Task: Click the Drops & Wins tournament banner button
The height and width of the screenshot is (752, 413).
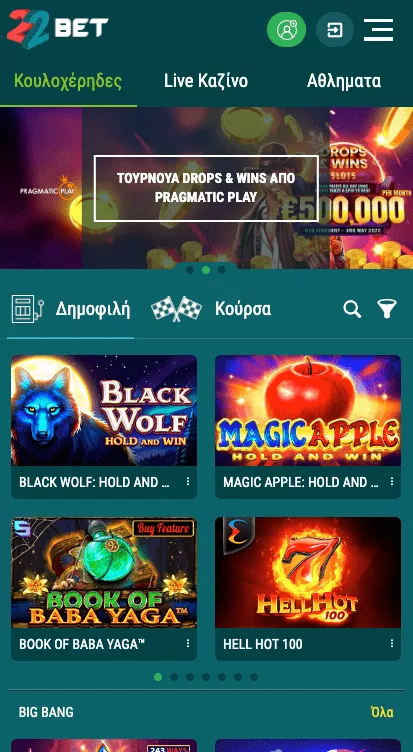Action: [x=206, y=188]
